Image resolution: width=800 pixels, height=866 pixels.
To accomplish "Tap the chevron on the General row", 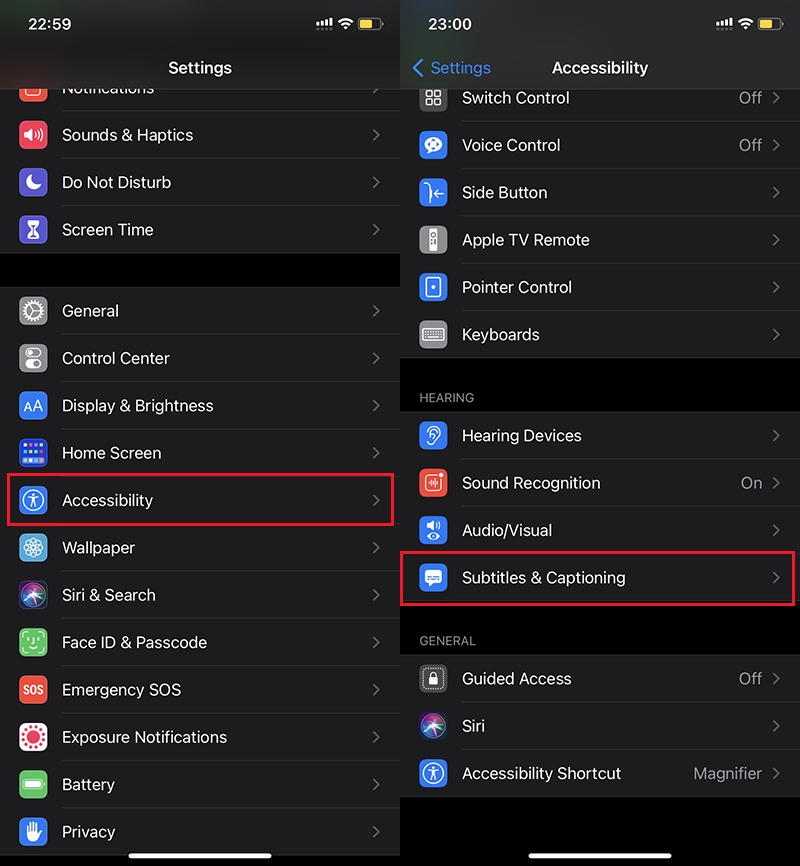I will [376, 311].
